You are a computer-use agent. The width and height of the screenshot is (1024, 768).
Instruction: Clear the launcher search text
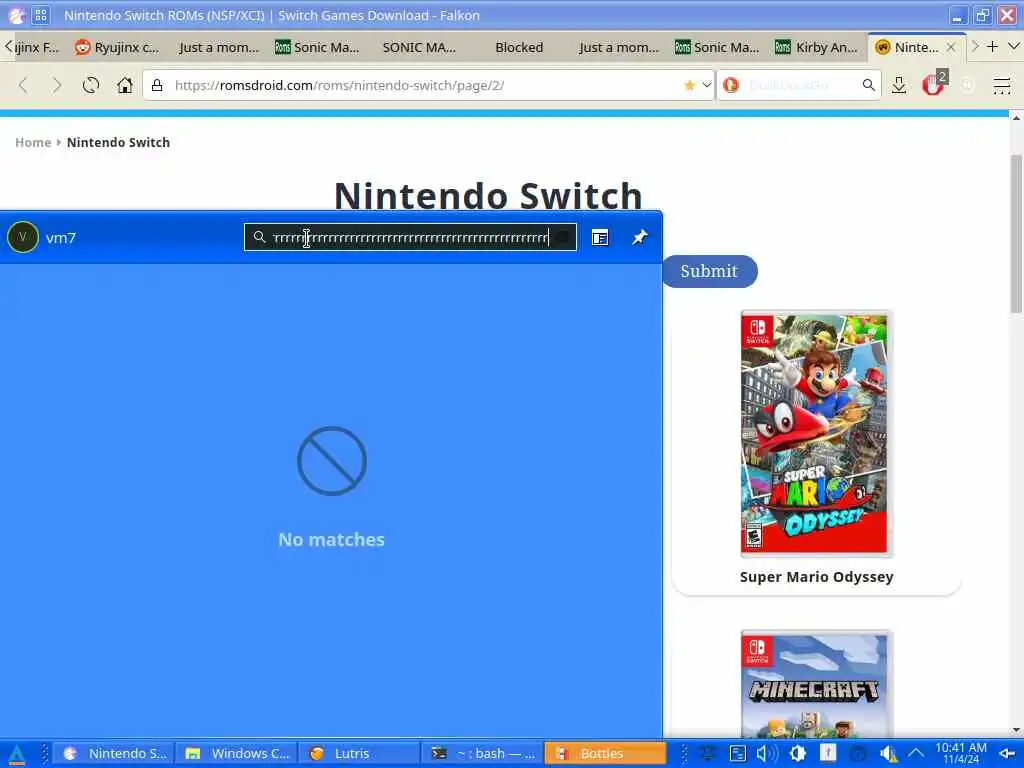pos(562,237)
